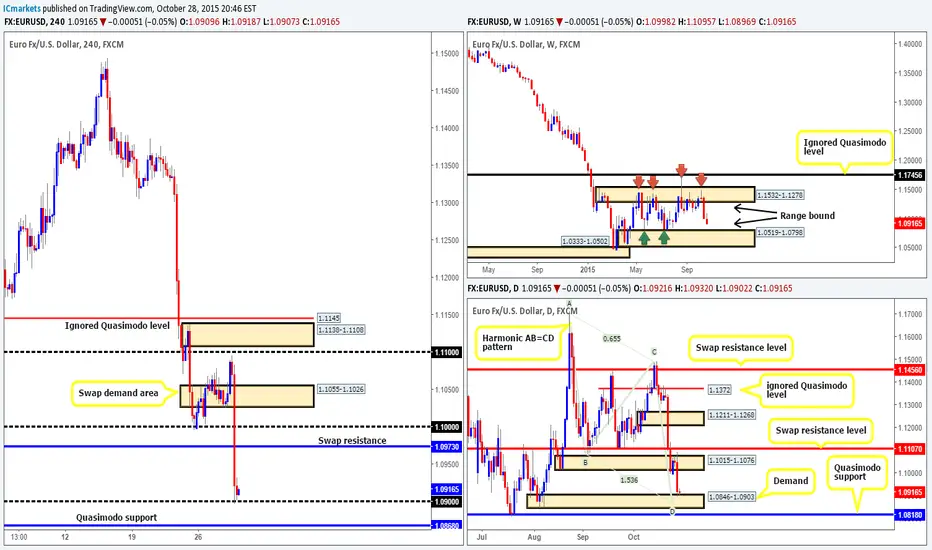The height and width of the screenshot is (550, 932).
Task: Click the 1.1015-1.1076 zone label
Action: (731, 460)
